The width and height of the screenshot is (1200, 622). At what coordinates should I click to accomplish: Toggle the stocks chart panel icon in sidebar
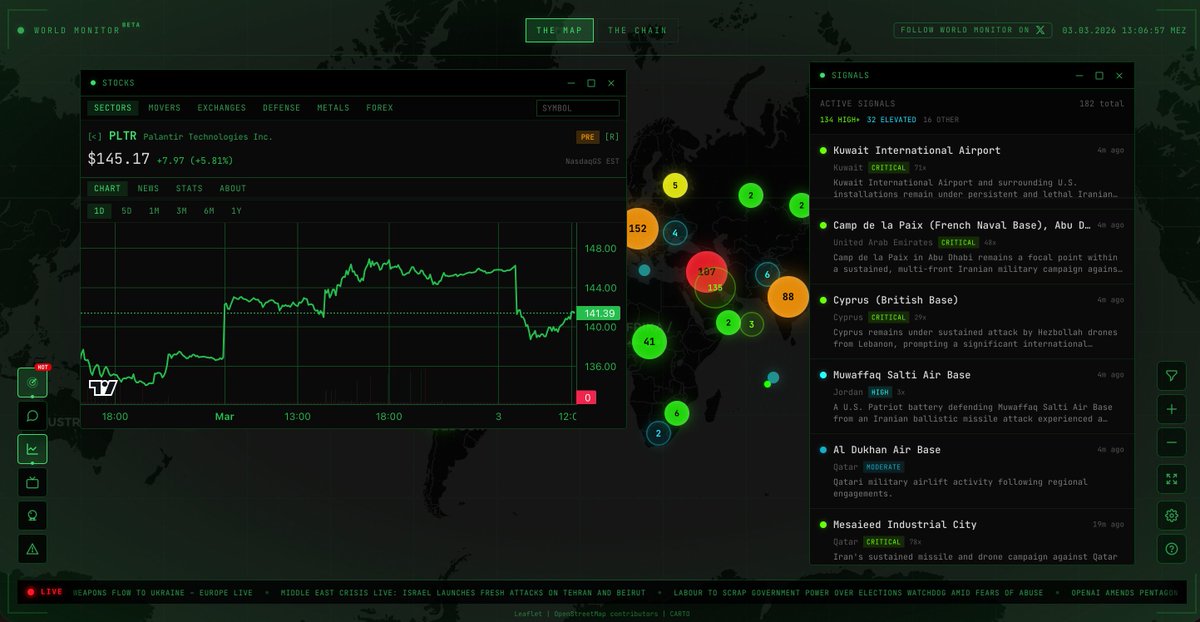coord(32,449)
